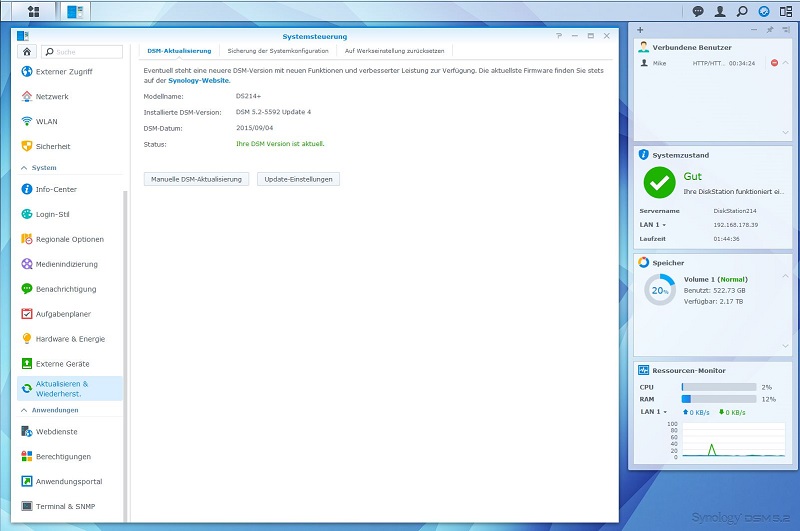Click the green Gut status checkmark
This screenshot has width=800, height=531.
tap(659, 183)
